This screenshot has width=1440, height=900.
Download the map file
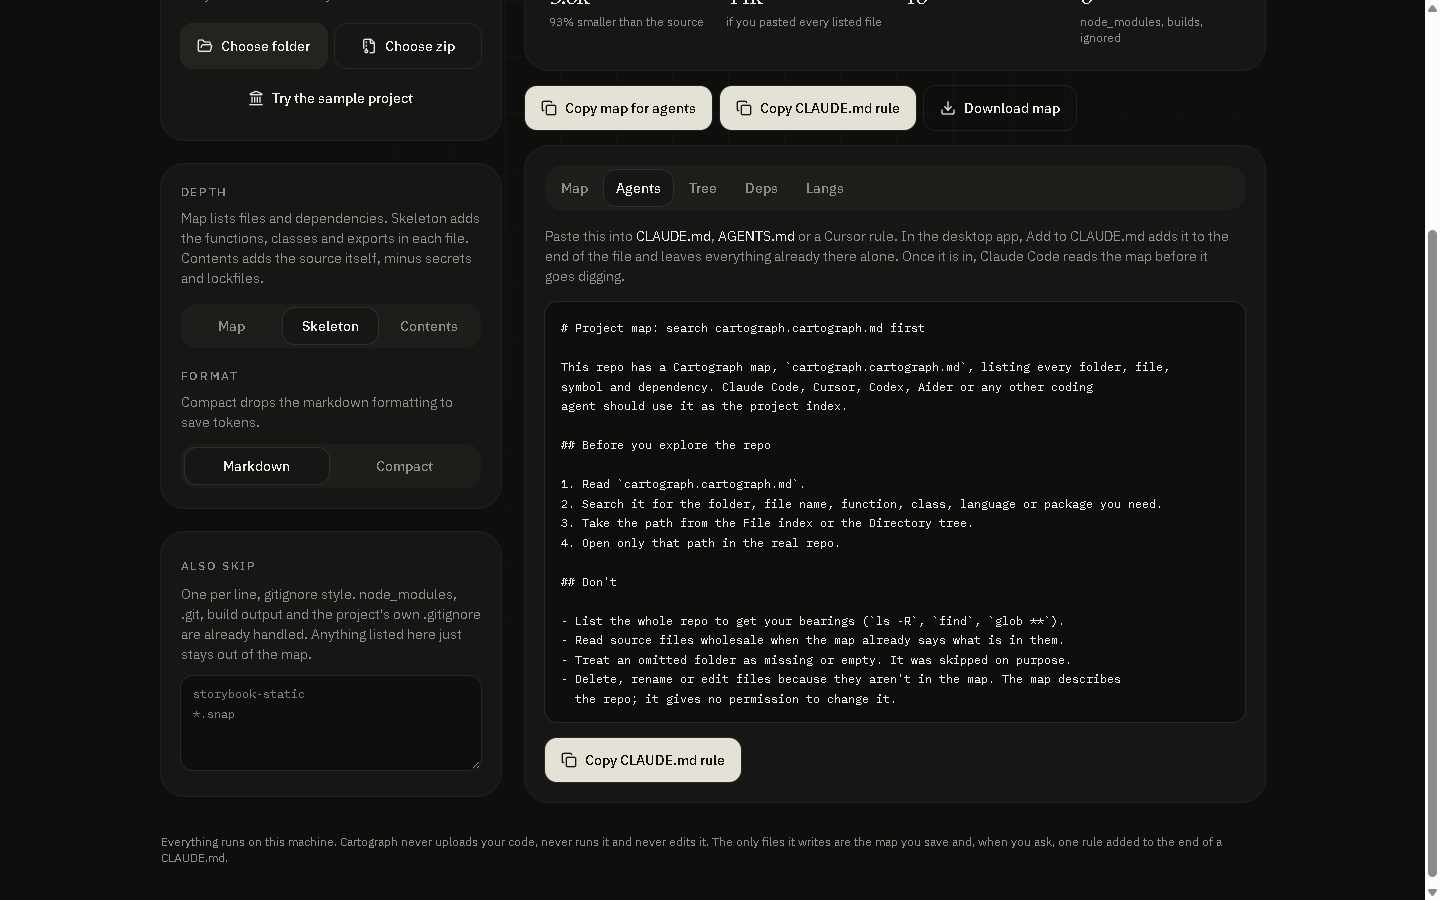pos(1000,108)
